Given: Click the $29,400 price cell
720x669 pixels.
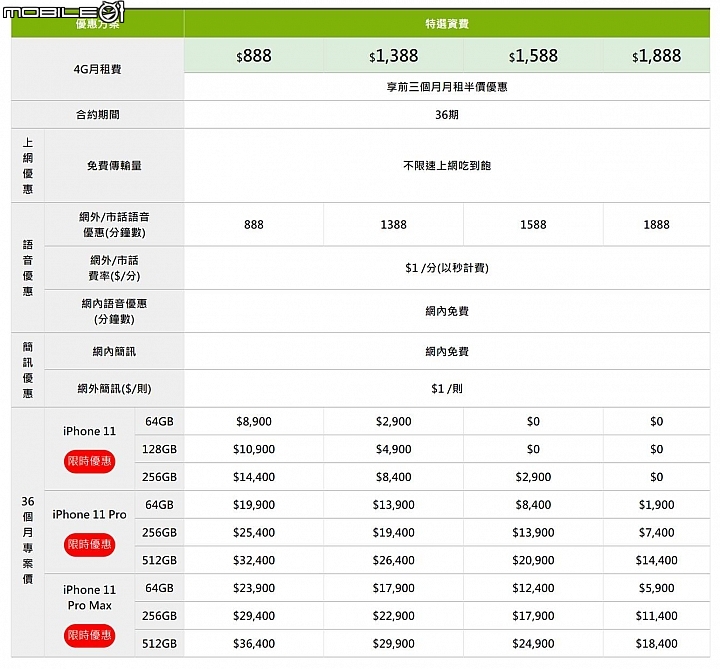Looking at the screenshot, I should pos(253,616).
